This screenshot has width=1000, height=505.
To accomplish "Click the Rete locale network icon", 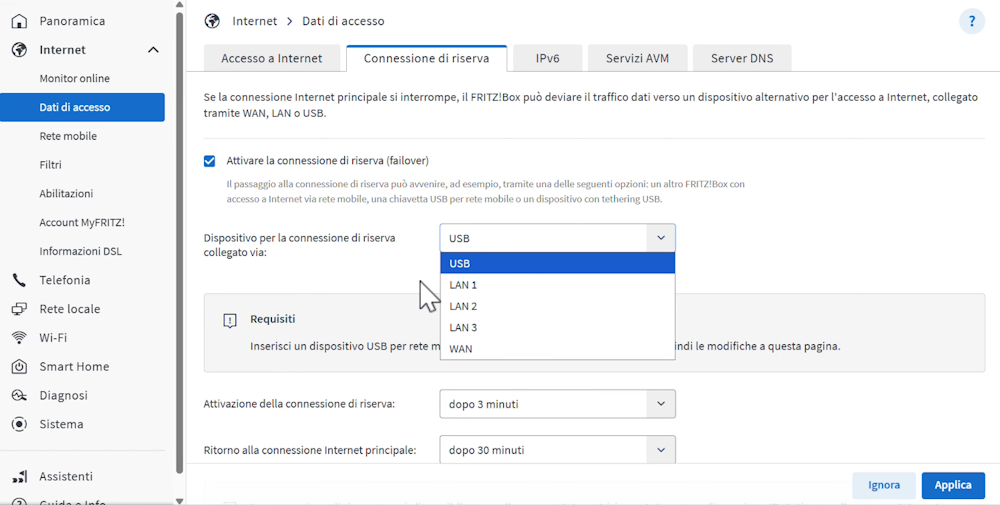I will [x=19, y=309].
